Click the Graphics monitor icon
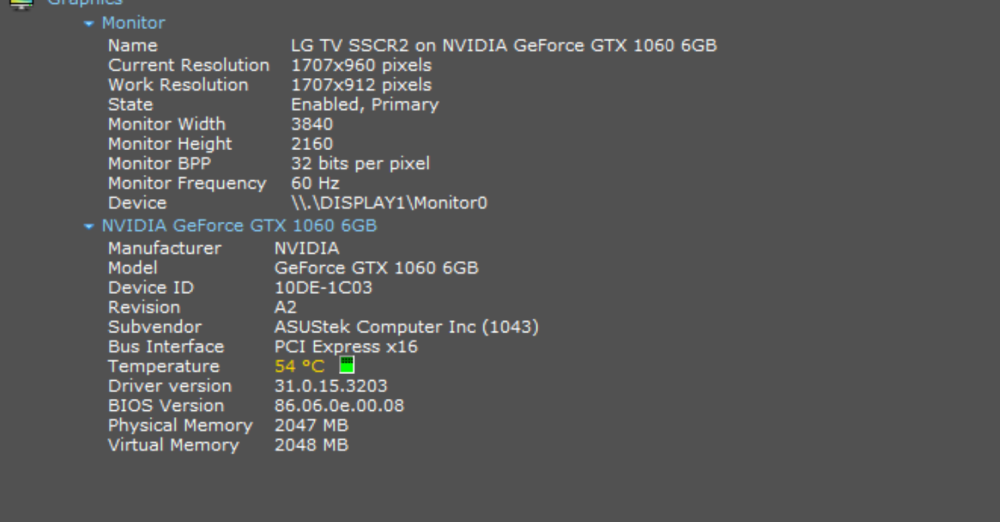This screenshot has height=522, width=1000. tap(22, 4)
